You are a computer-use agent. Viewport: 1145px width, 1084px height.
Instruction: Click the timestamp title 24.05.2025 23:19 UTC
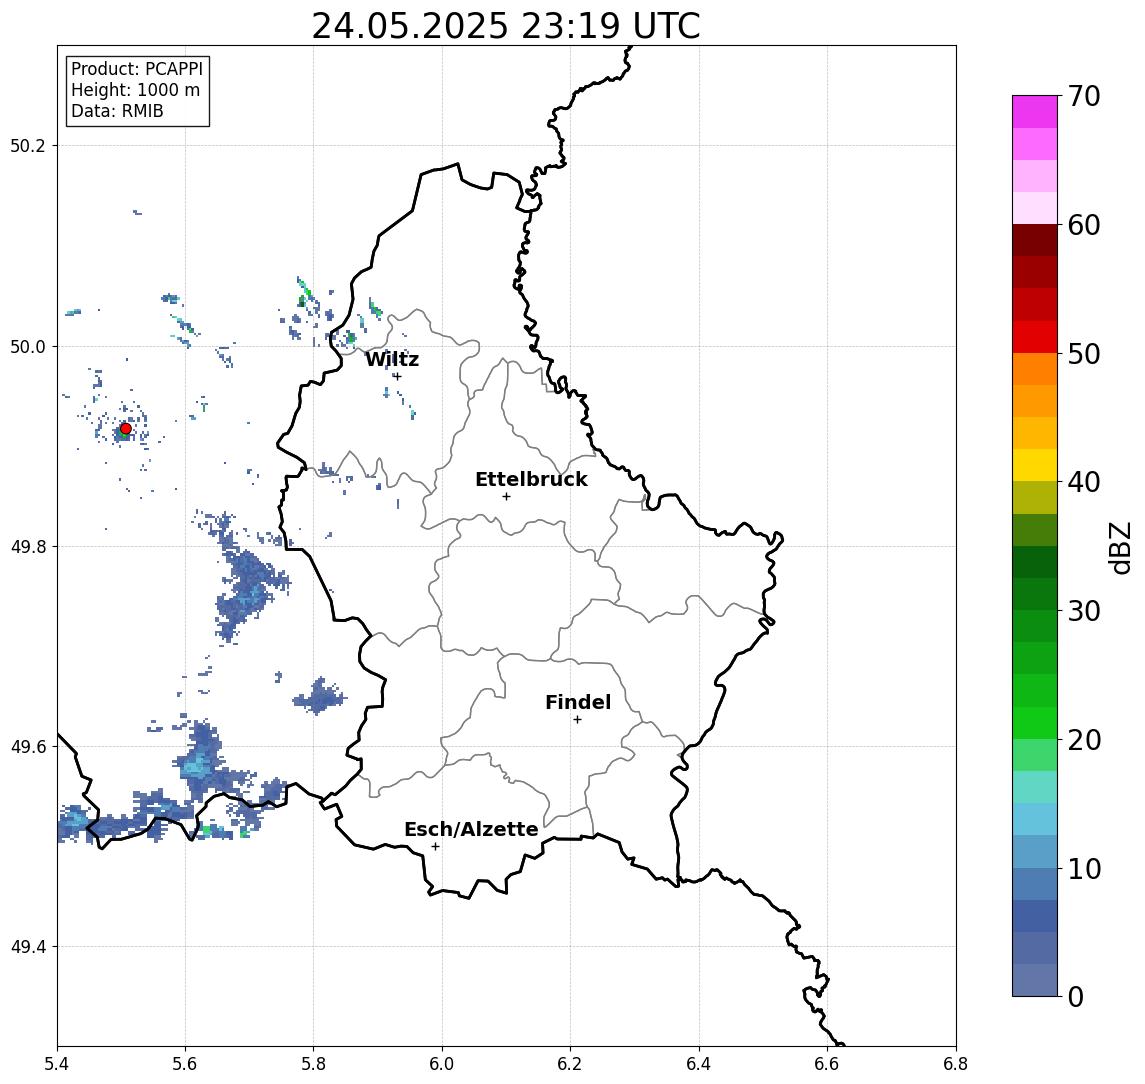506,26
